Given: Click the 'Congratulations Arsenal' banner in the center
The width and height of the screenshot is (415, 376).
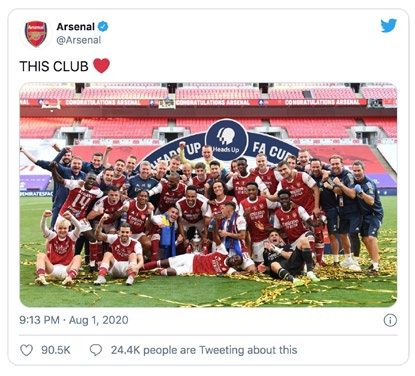Looking at the screenshot, I should [213, 102].
